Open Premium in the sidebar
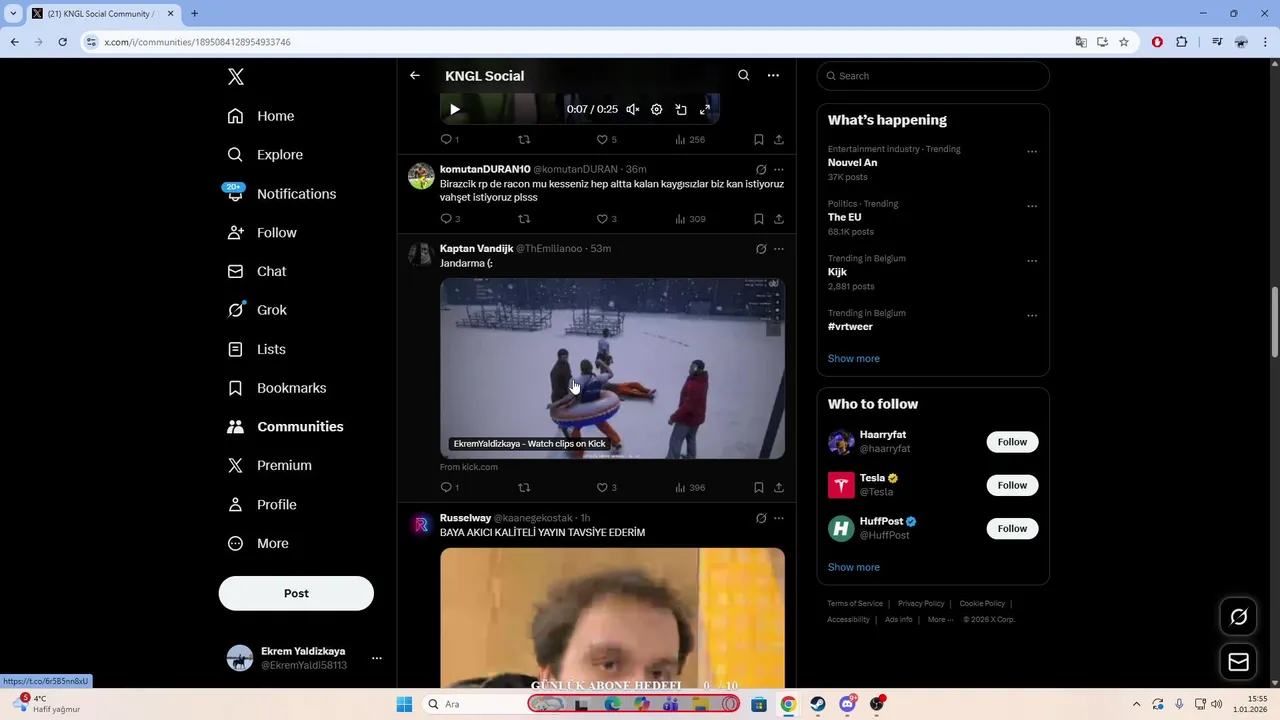1280x720 pixels. tap(269, 466)
